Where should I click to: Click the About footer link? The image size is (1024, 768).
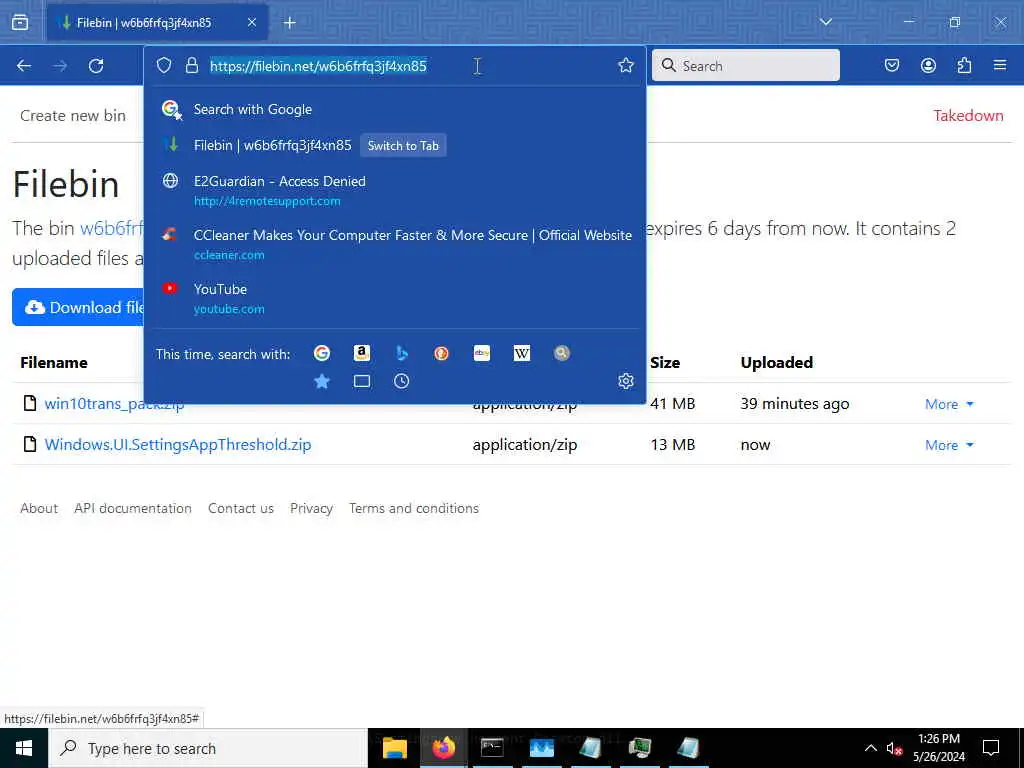click(39, 508)
